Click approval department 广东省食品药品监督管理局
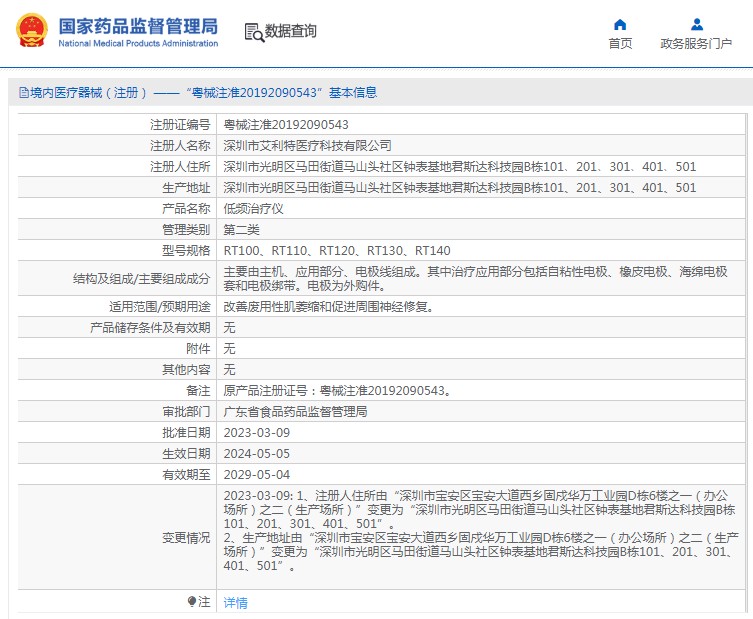The image size is (753, 619). tap(295, 412)
